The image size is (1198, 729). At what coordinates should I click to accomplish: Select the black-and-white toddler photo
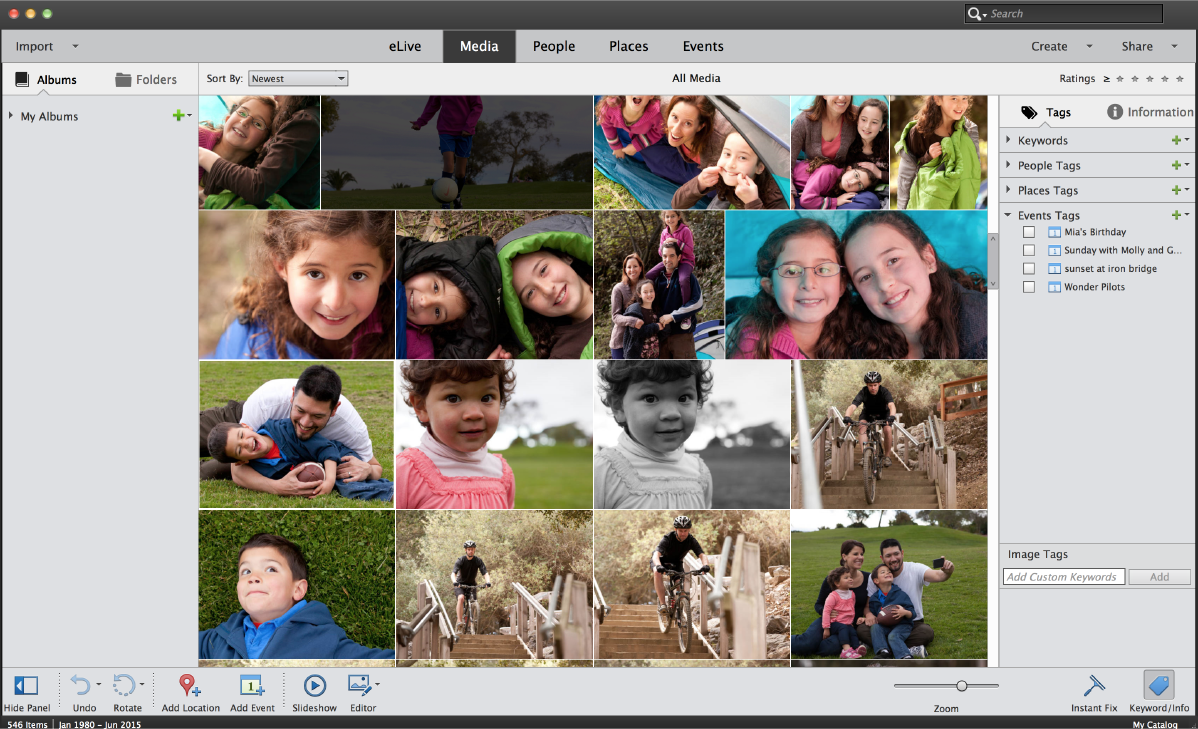point(691,434)
